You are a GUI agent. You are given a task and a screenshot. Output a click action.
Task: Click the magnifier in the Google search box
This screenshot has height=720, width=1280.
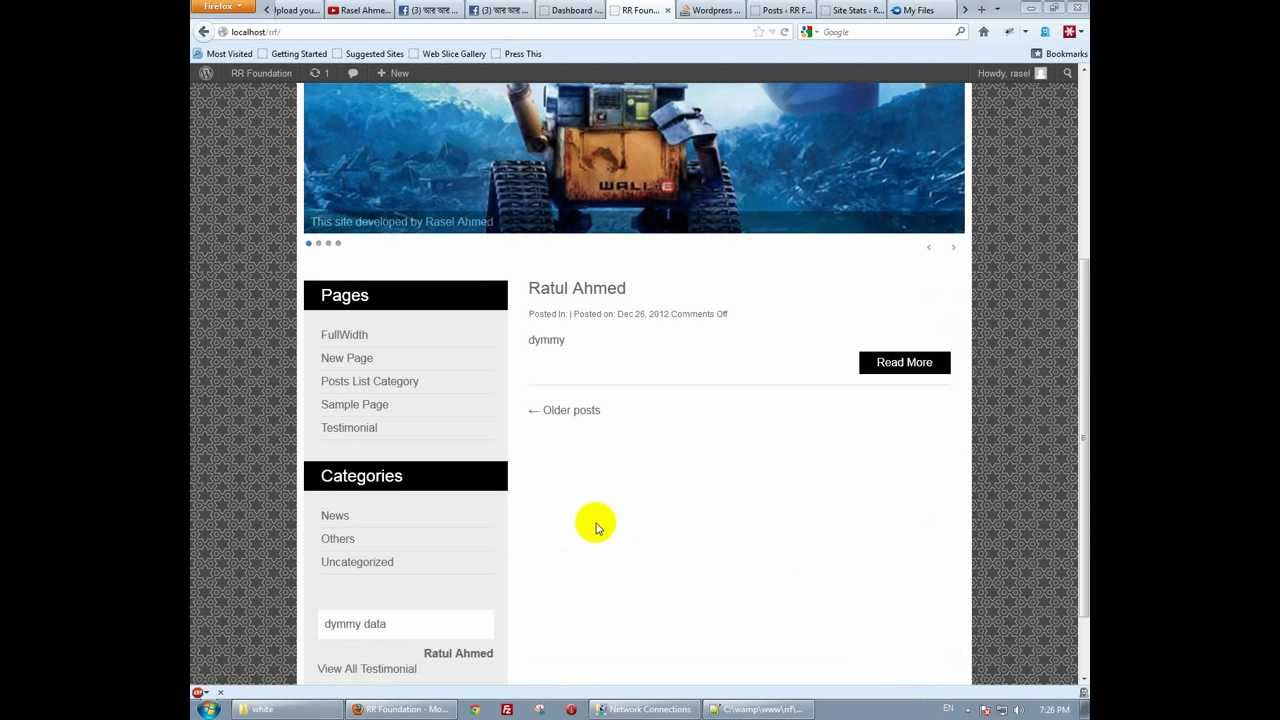[x=960, y=32]
